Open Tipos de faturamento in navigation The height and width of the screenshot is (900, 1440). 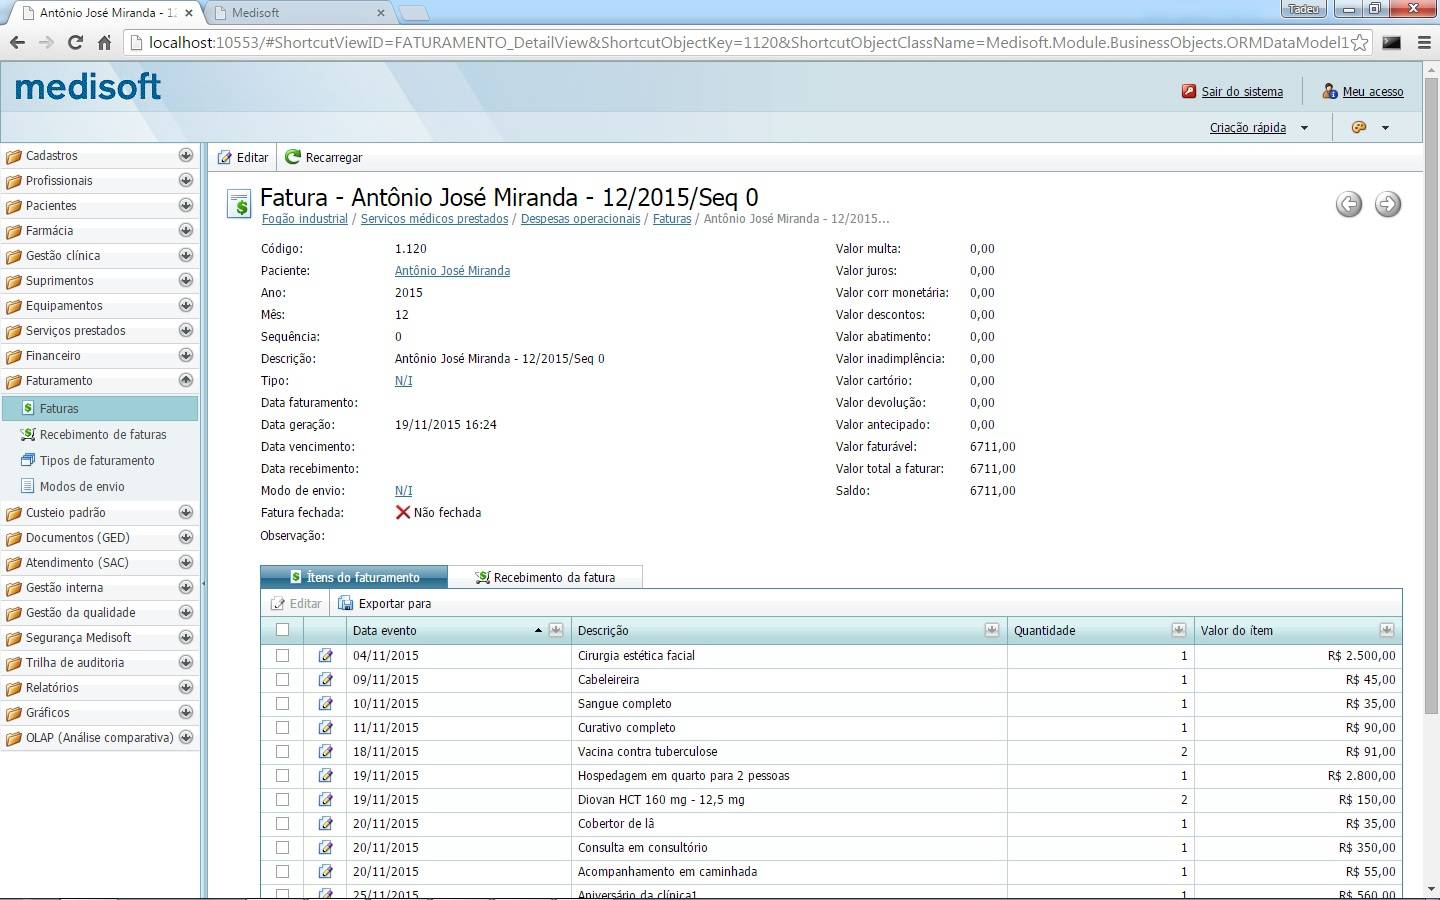coord(97,461)
